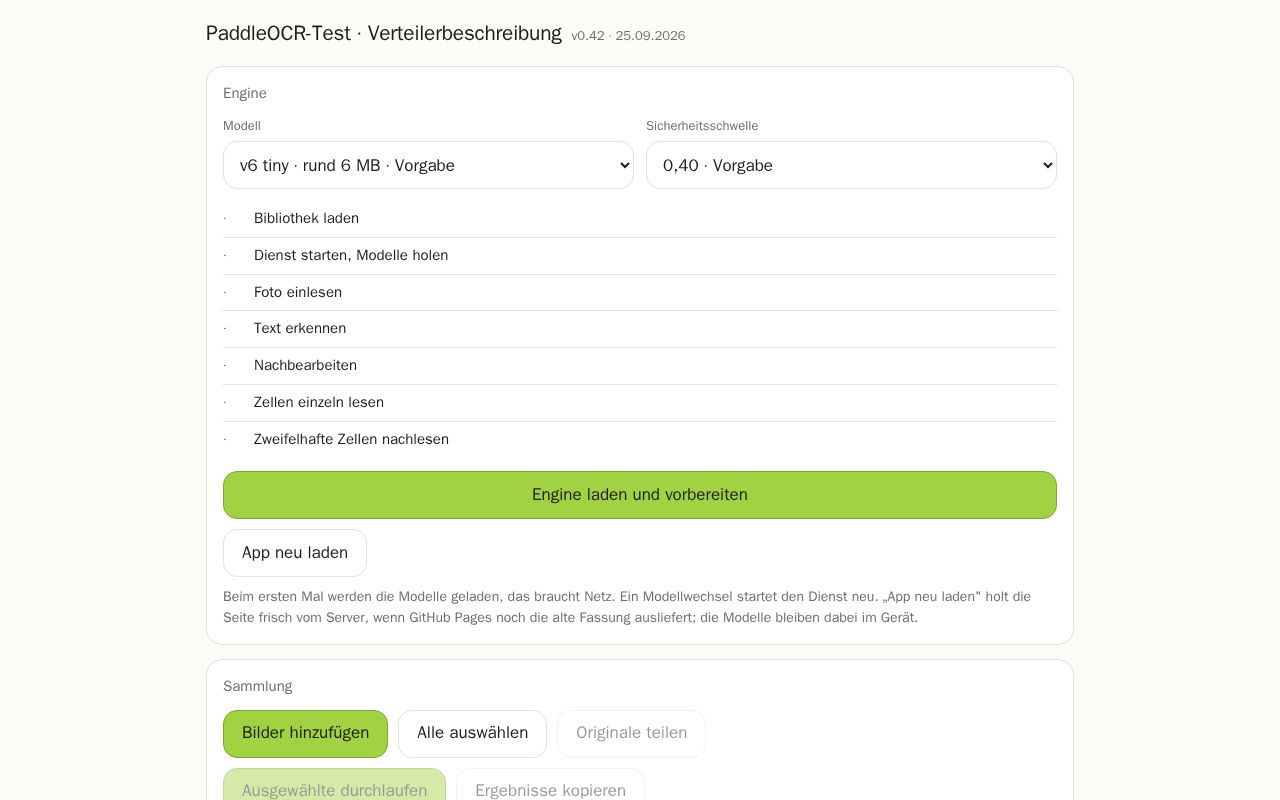Click the step Foto einlesen
Image resolution: width=1280 pixels, height=800 pixels.
coord(640,293)
